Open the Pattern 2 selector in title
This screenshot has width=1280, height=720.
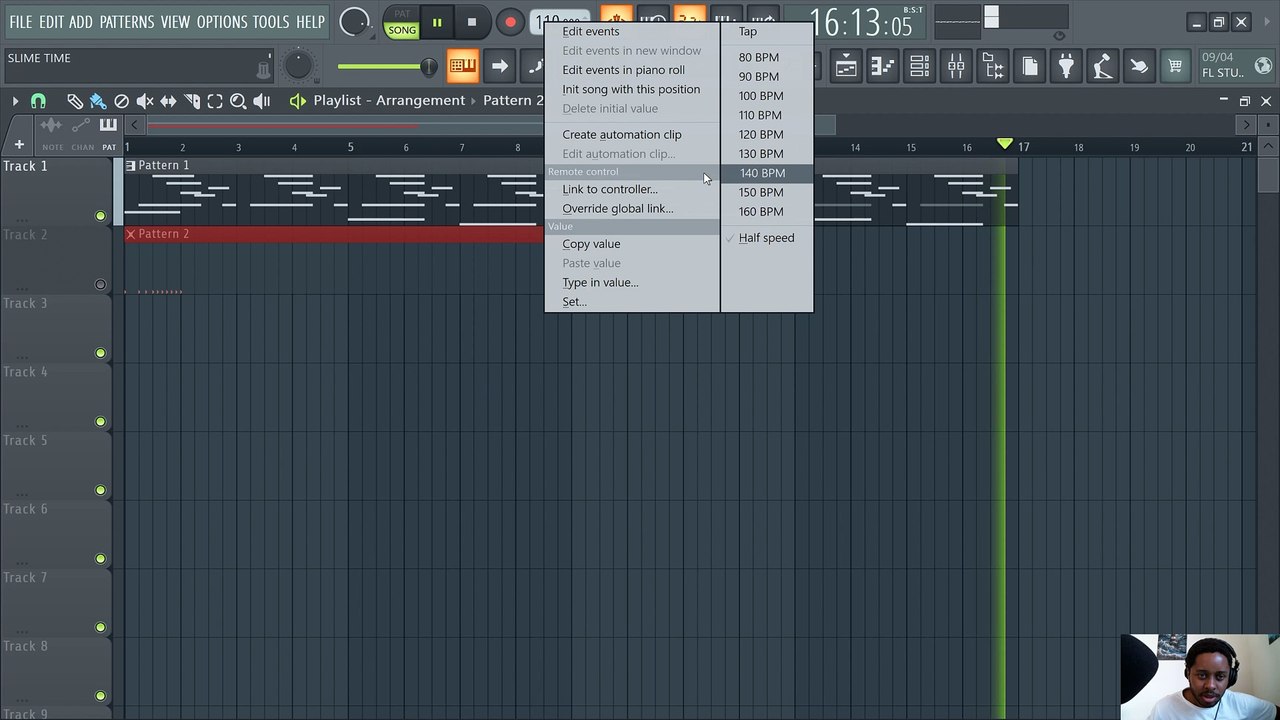(512, 100)
